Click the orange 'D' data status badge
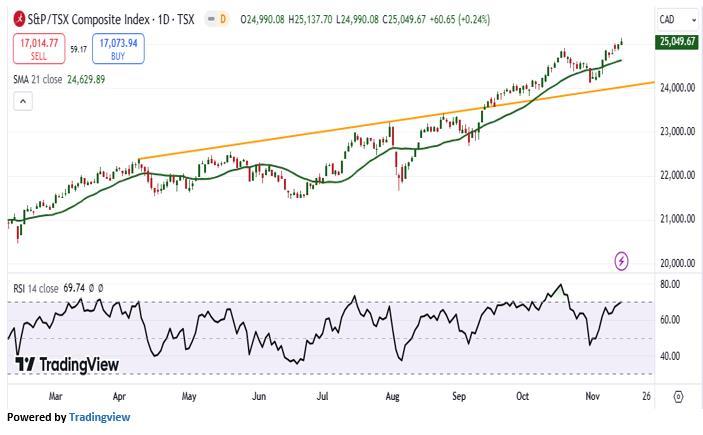This screenshot has height=435, width=703. (x=222, y=19)
